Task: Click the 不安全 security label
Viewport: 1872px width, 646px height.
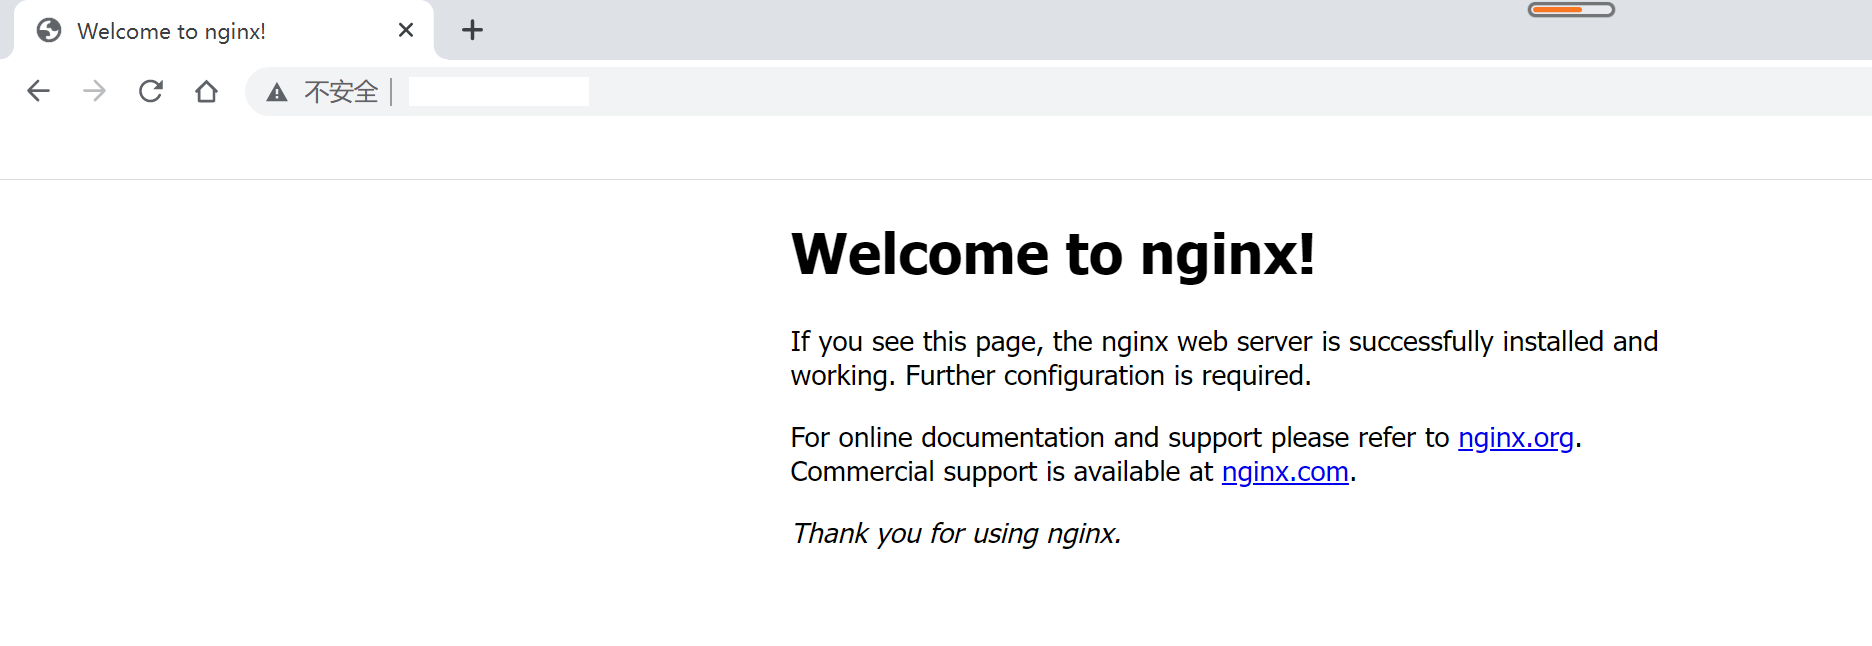Action: coord(341,92)
